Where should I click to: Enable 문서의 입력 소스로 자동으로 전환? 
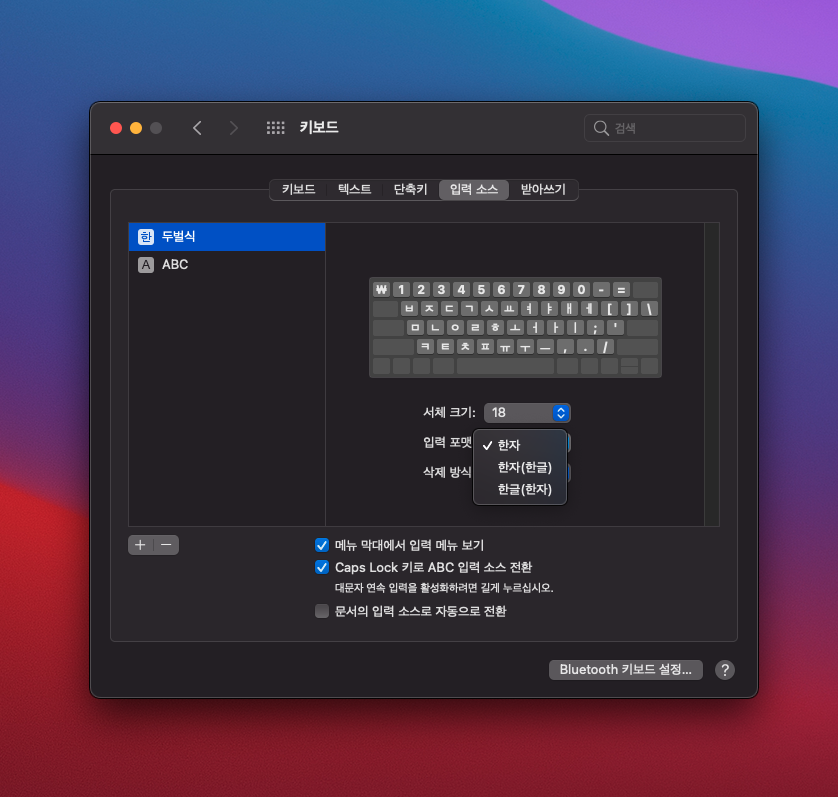tap(322, 611)
